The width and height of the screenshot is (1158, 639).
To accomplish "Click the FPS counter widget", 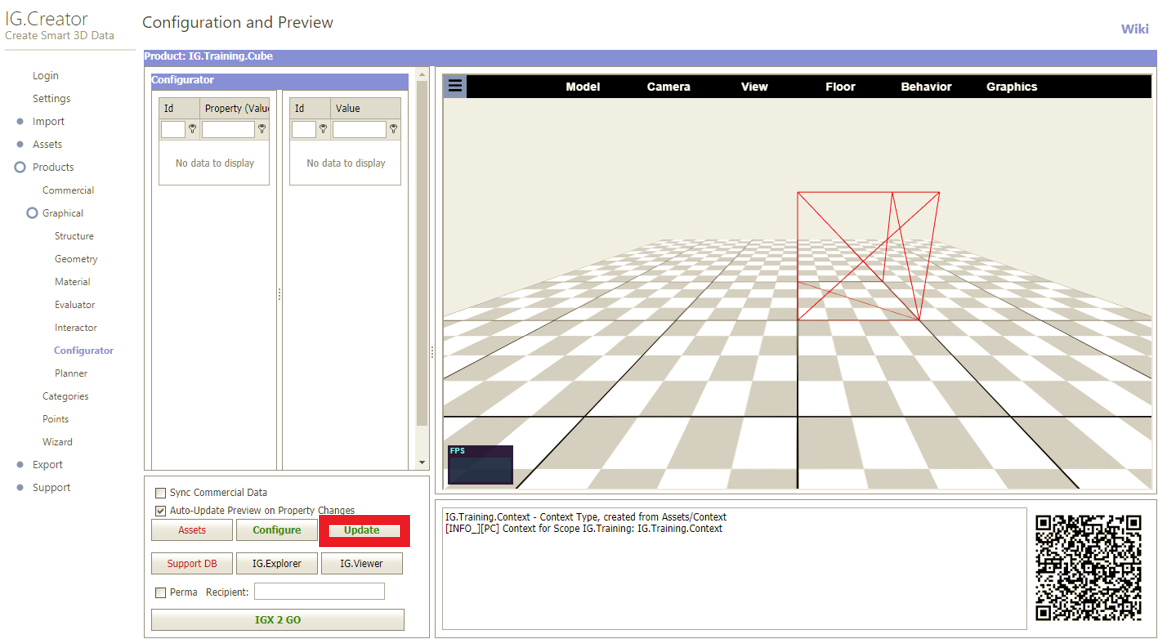I will (x=480, y=465).
